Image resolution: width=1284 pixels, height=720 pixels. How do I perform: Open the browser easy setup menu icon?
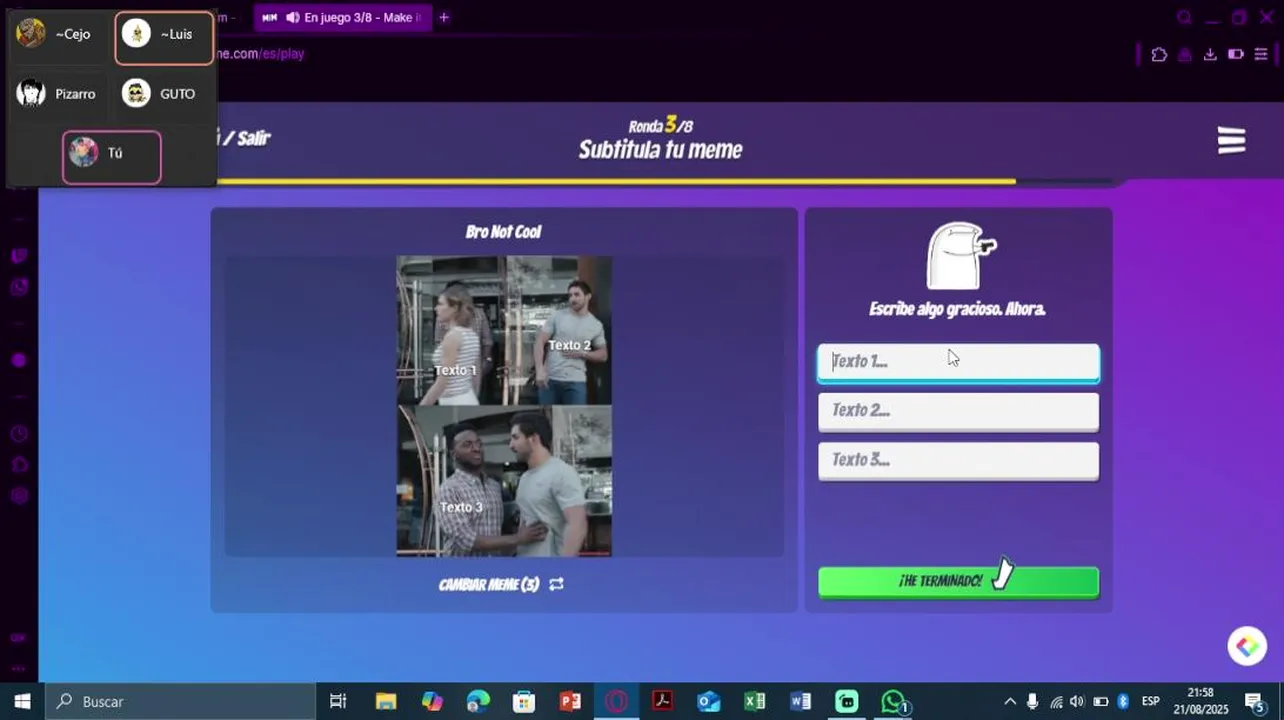point(1261,54)
